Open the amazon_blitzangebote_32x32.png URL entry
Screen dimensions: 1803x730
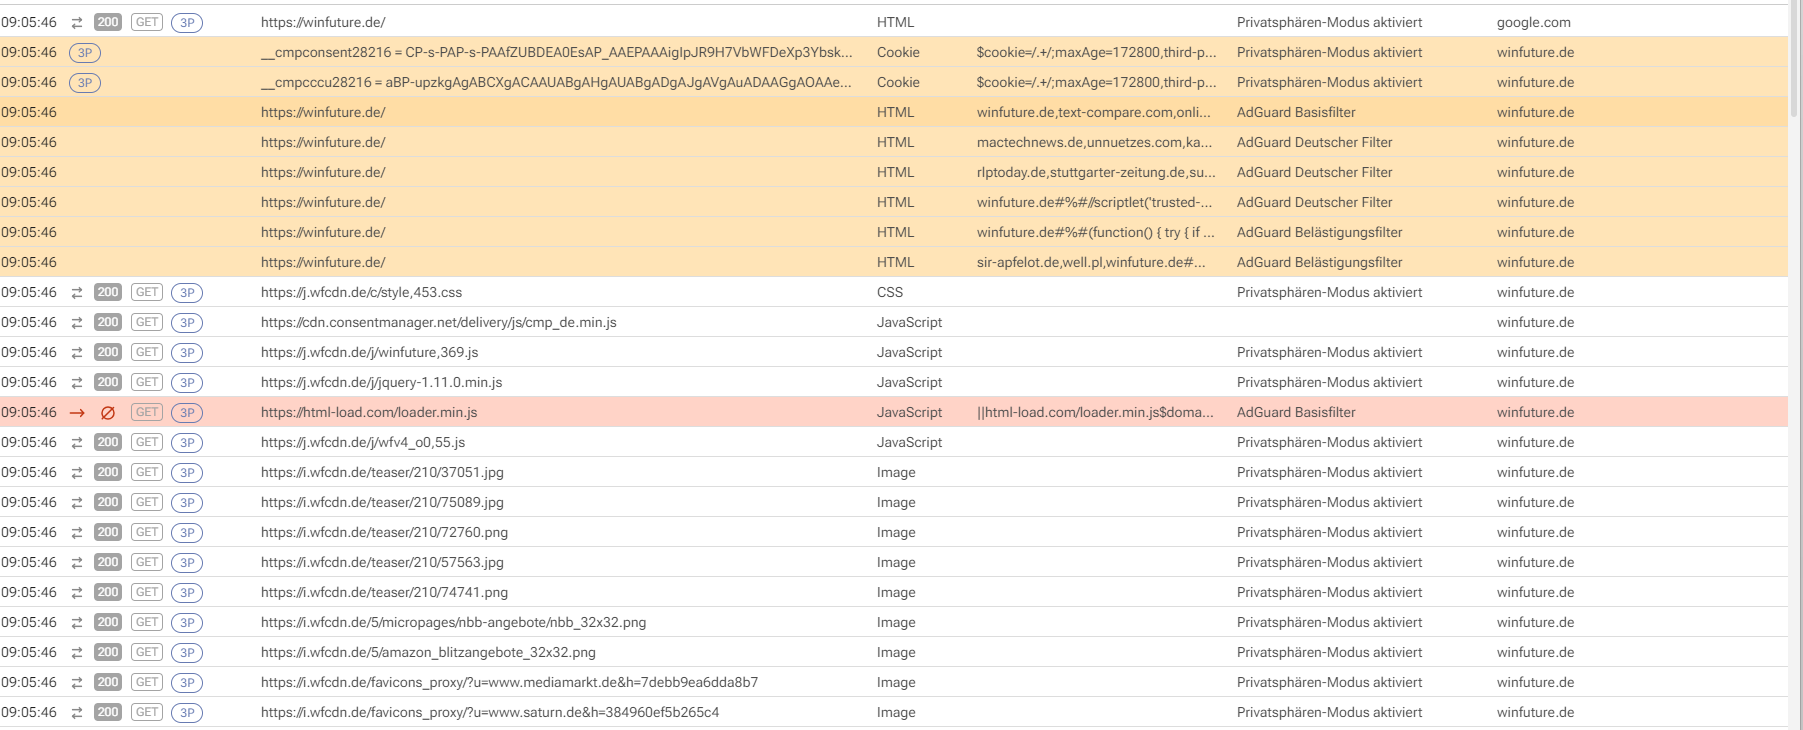coord(428,652)
